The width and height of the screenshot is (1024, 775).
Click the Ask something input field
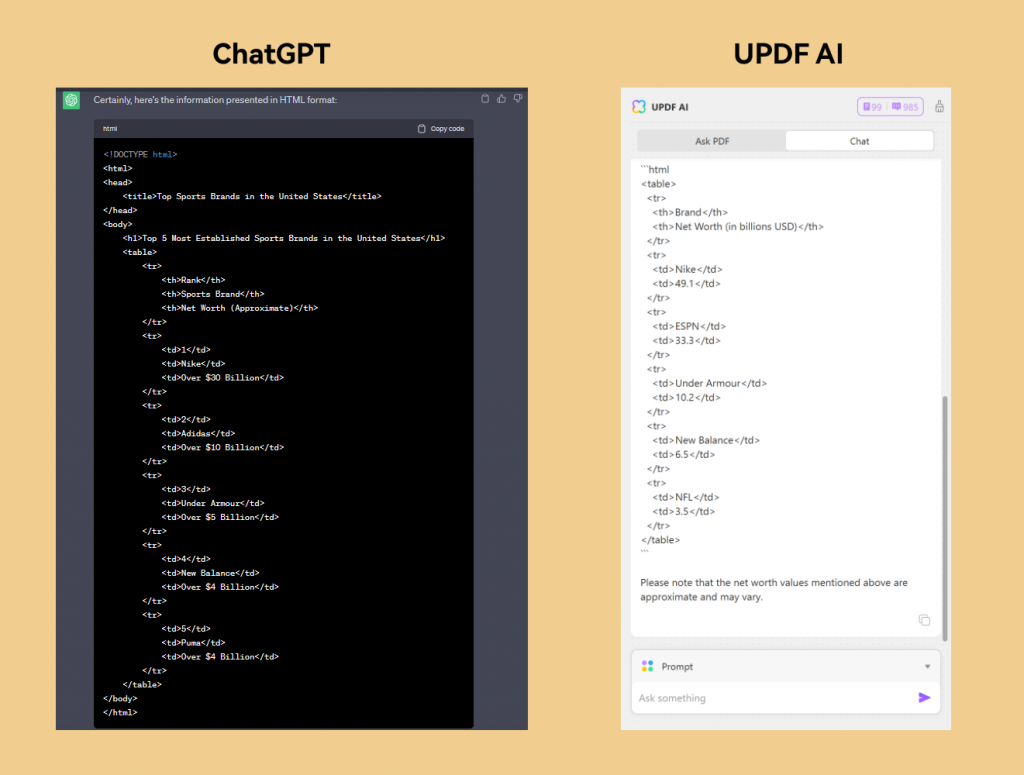[775, 698]
